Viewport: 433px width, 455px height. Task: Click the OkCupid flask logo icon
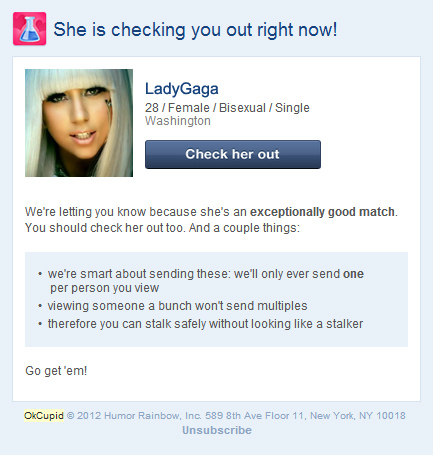[29, 29]
